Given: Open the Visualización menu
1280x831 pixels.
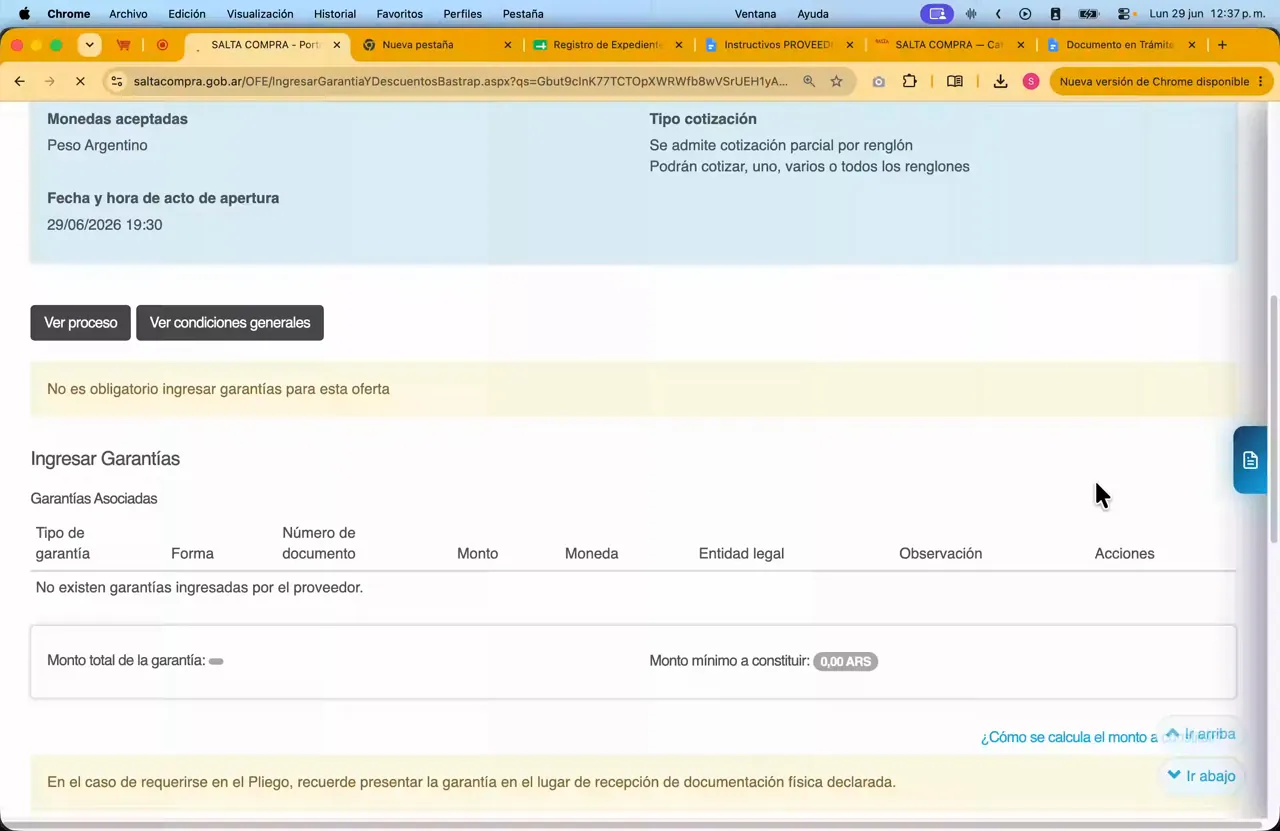Looking at the screenshot, I should tap(260, 14).
